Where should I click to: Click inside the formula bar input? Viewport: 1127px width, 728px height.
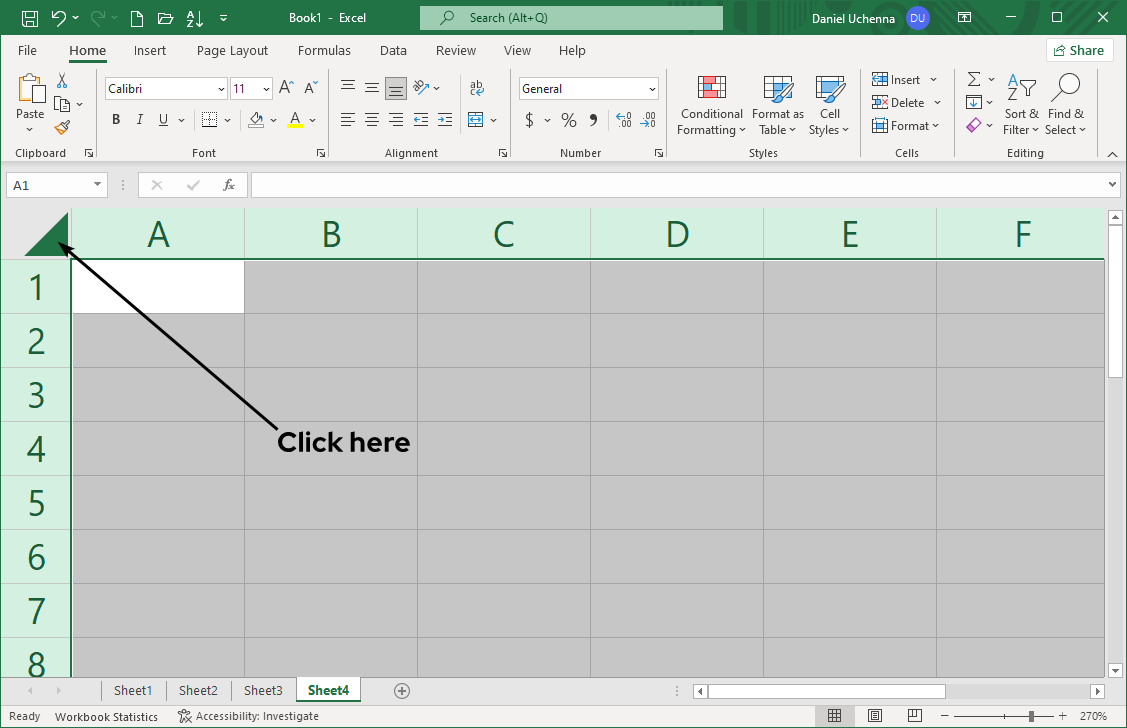coord(680,185)
